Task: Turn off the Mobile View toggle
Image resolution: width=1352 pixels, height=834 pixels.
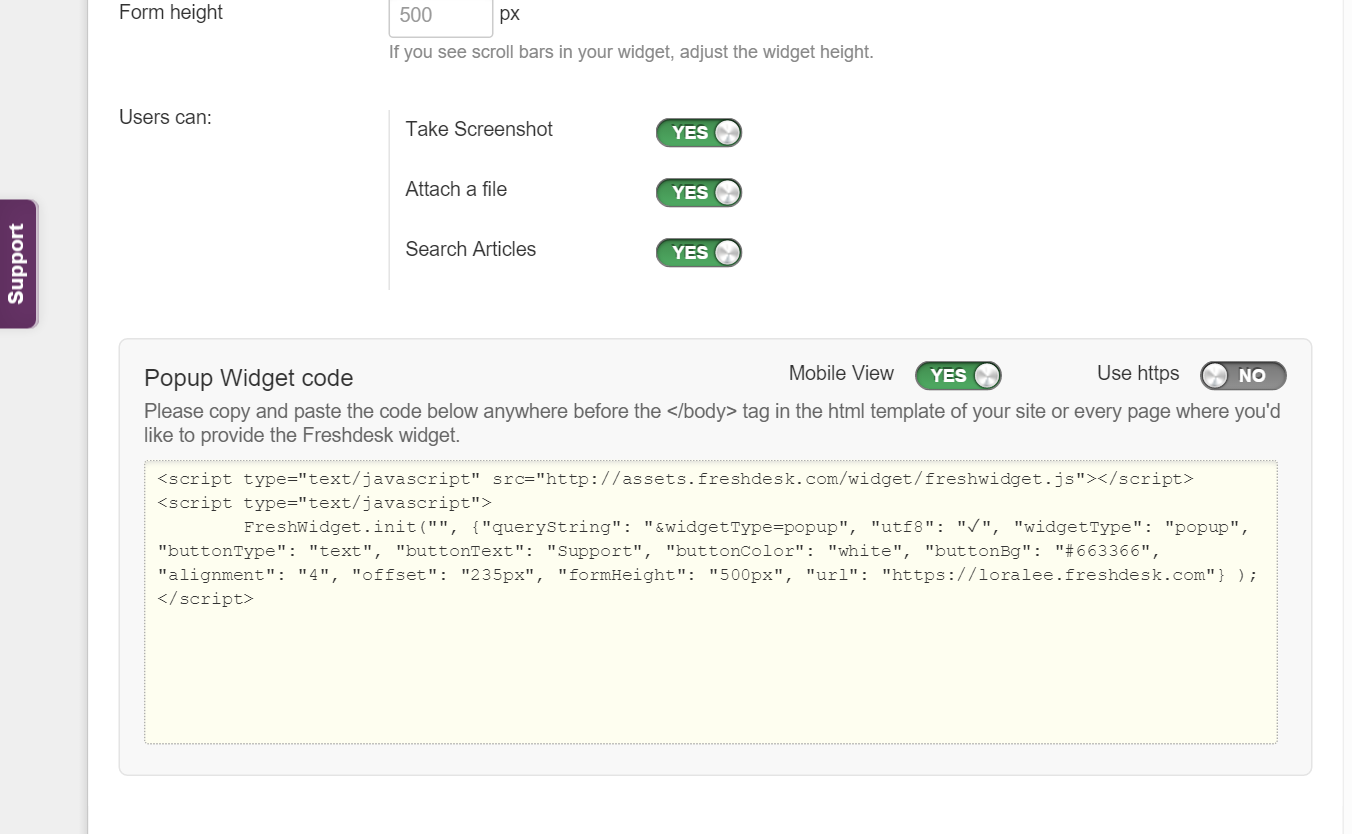Action: 958,376
